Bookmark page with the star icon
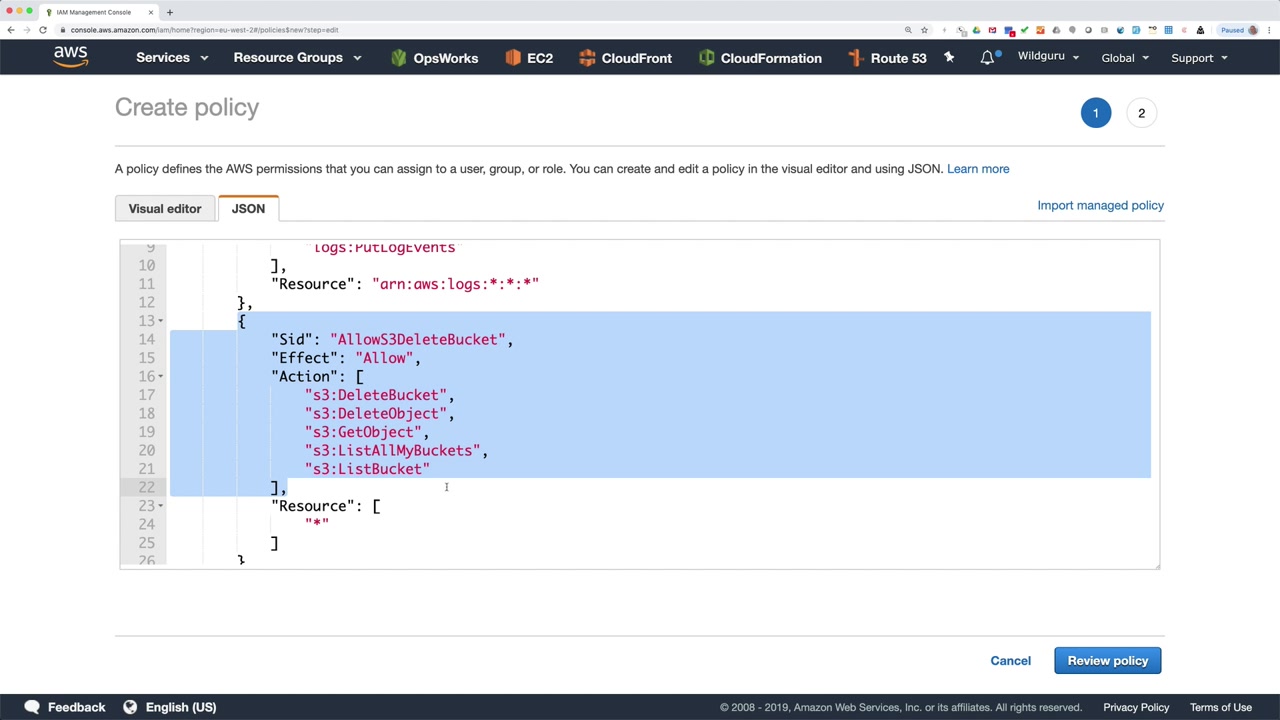1280x720 pixels. pyautogui.click(x=924, y=30)
